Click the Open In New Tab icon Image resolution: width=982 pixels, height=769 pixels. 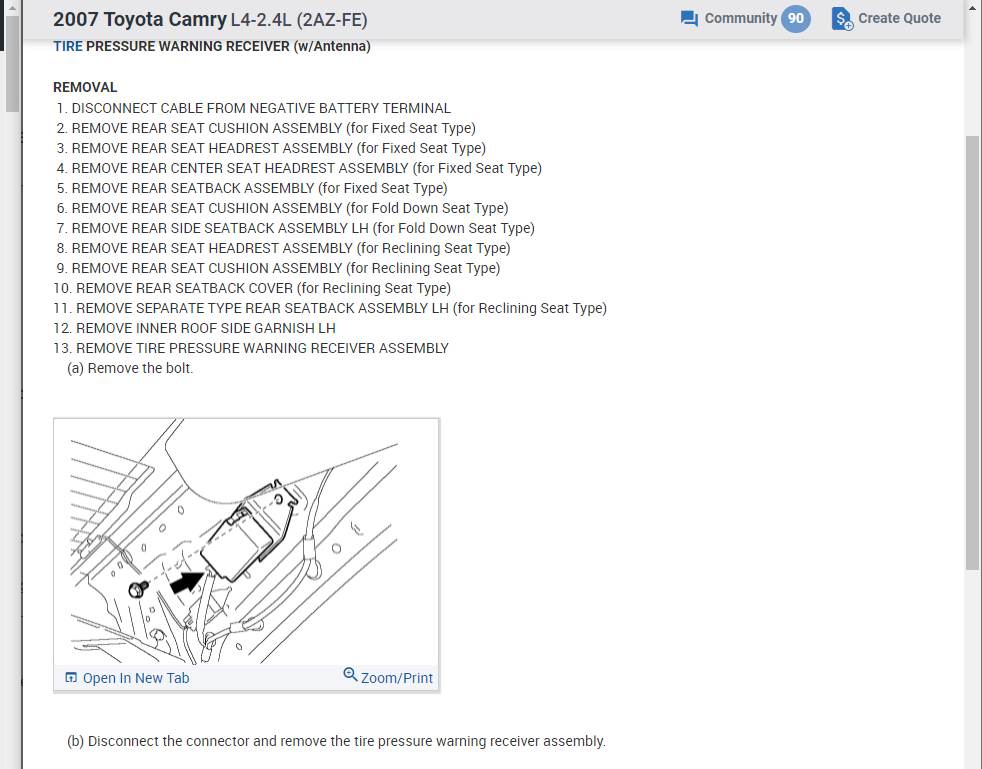(71, 678)
